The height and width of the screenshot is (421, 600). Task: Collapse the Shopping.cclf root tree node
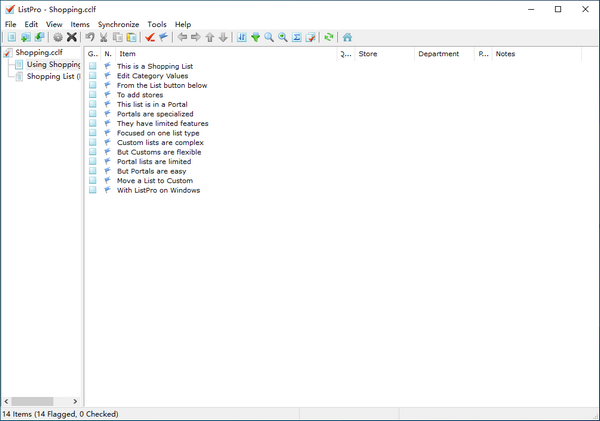[x=8, y=53]
